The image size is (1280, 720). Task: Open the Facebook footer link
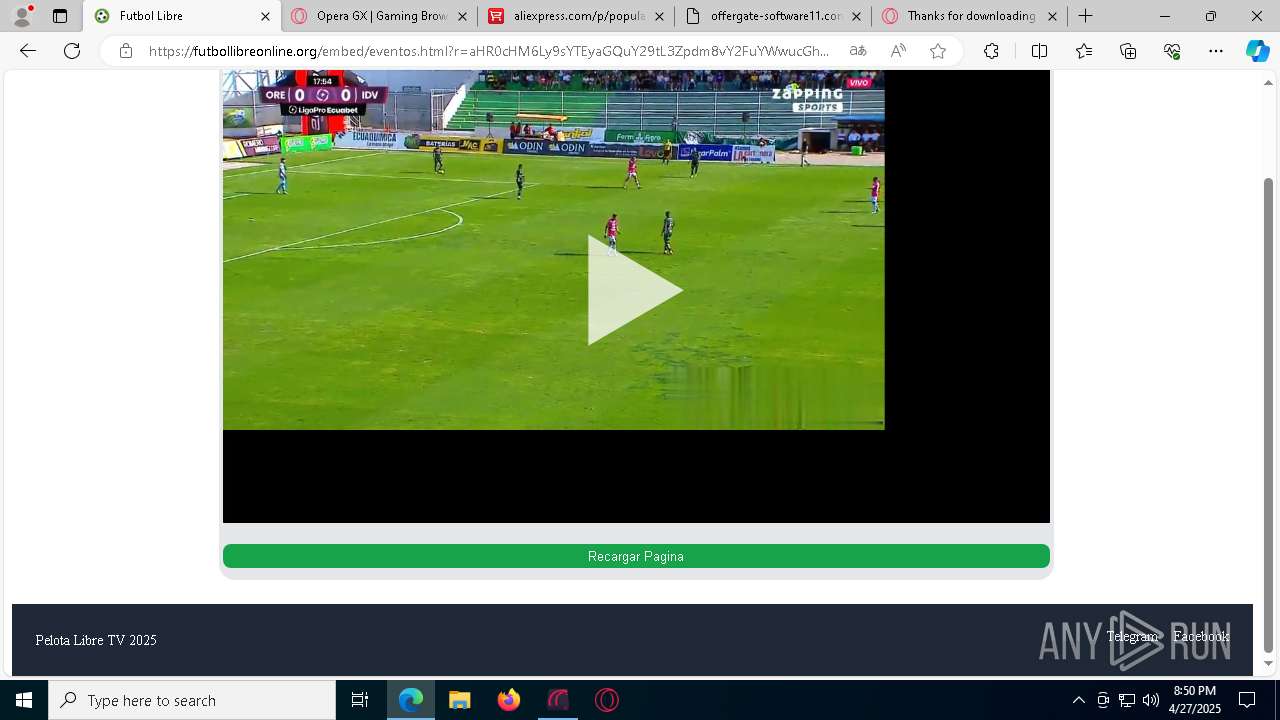click(1201, 637)
